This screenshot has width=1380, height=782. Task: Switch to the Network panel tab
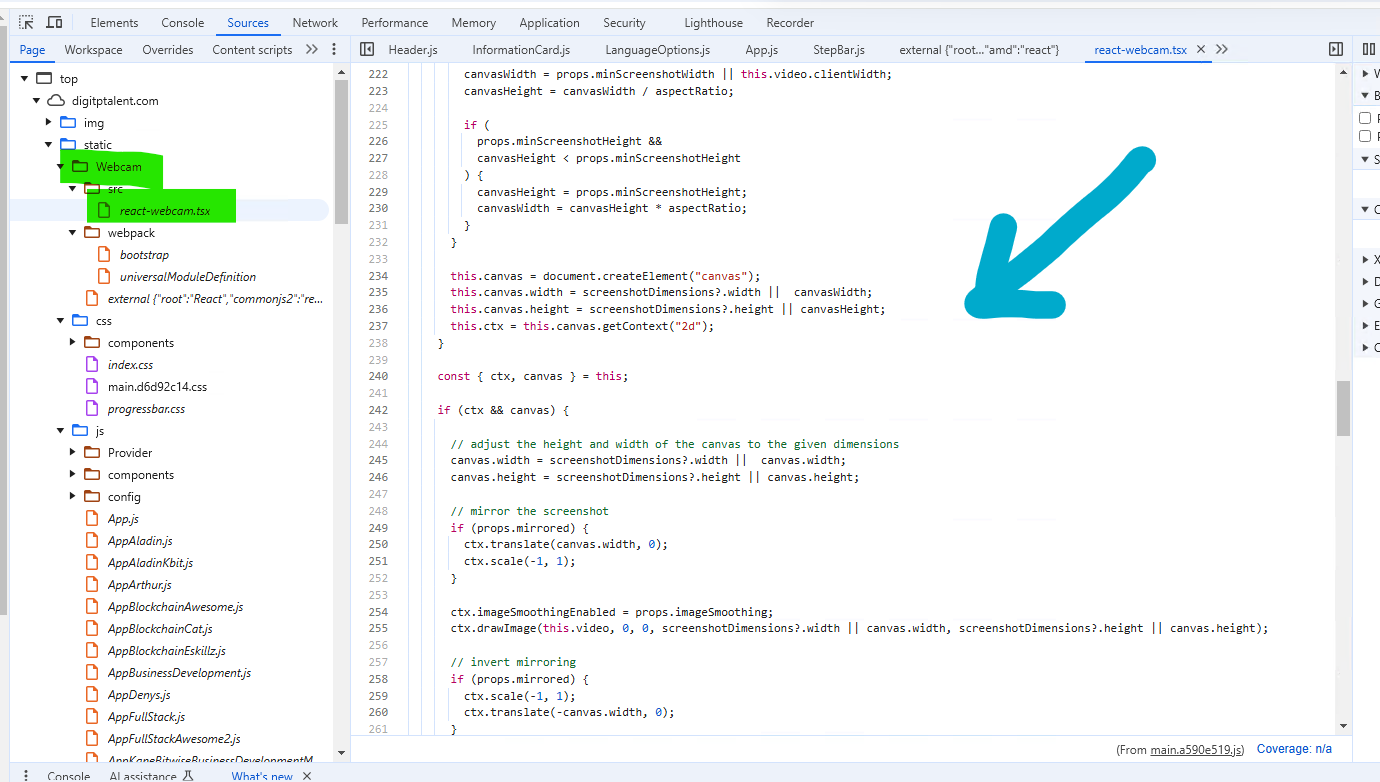coord(315,22)
